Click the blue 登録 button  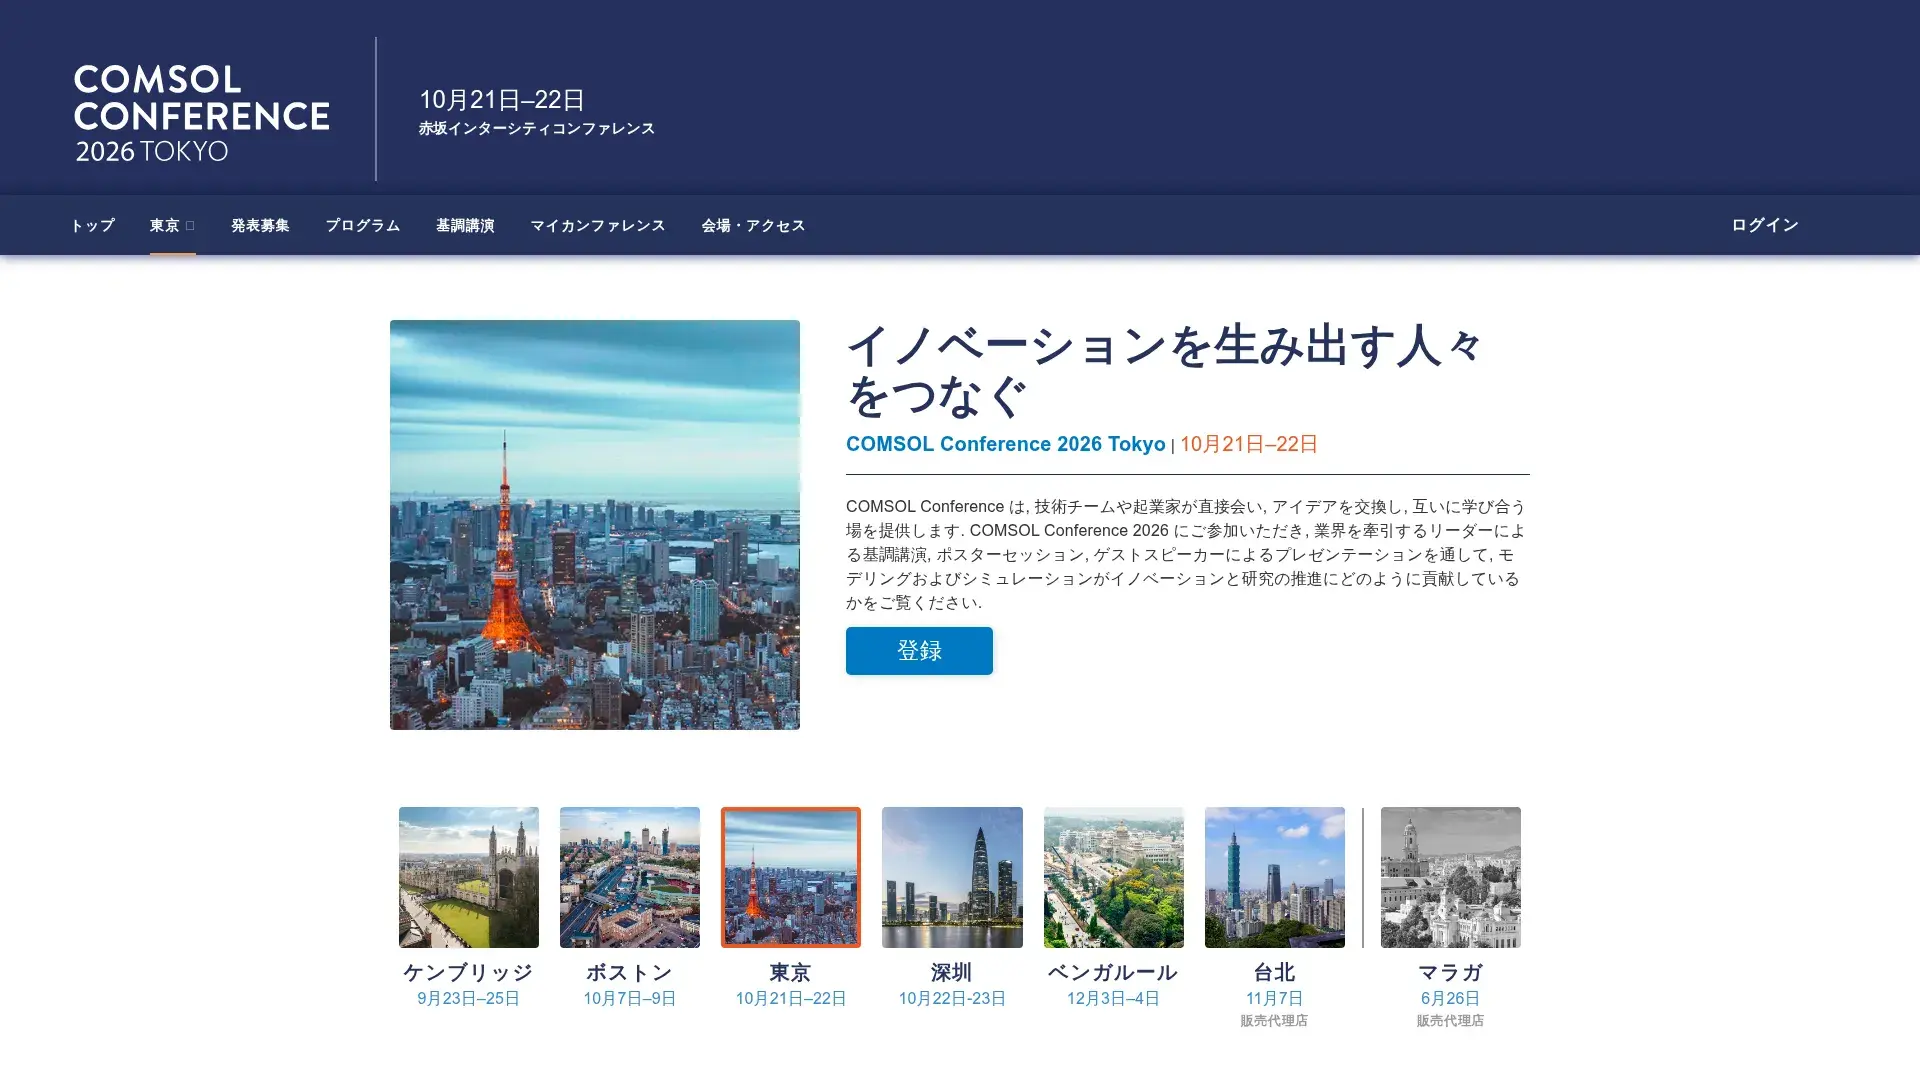point(919,651)
